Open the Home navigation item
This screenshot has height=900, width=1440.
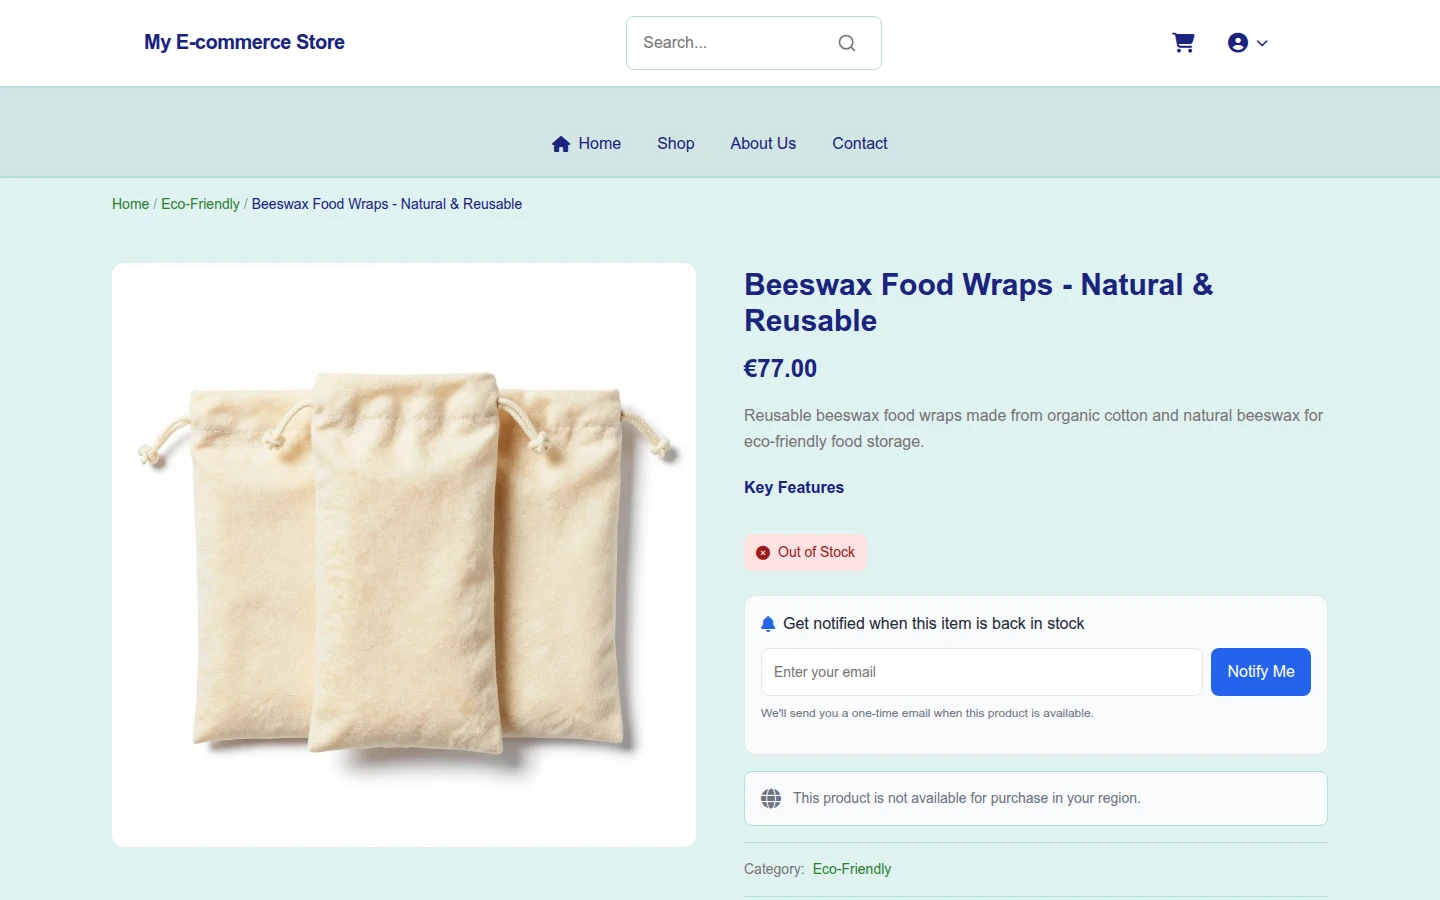point(586,144)
